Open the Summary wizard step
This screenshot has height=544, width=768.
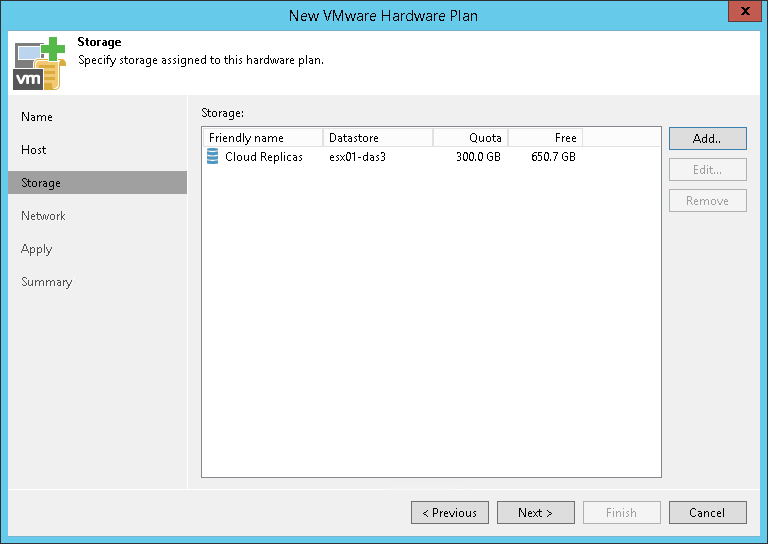[x=47, y=282]
